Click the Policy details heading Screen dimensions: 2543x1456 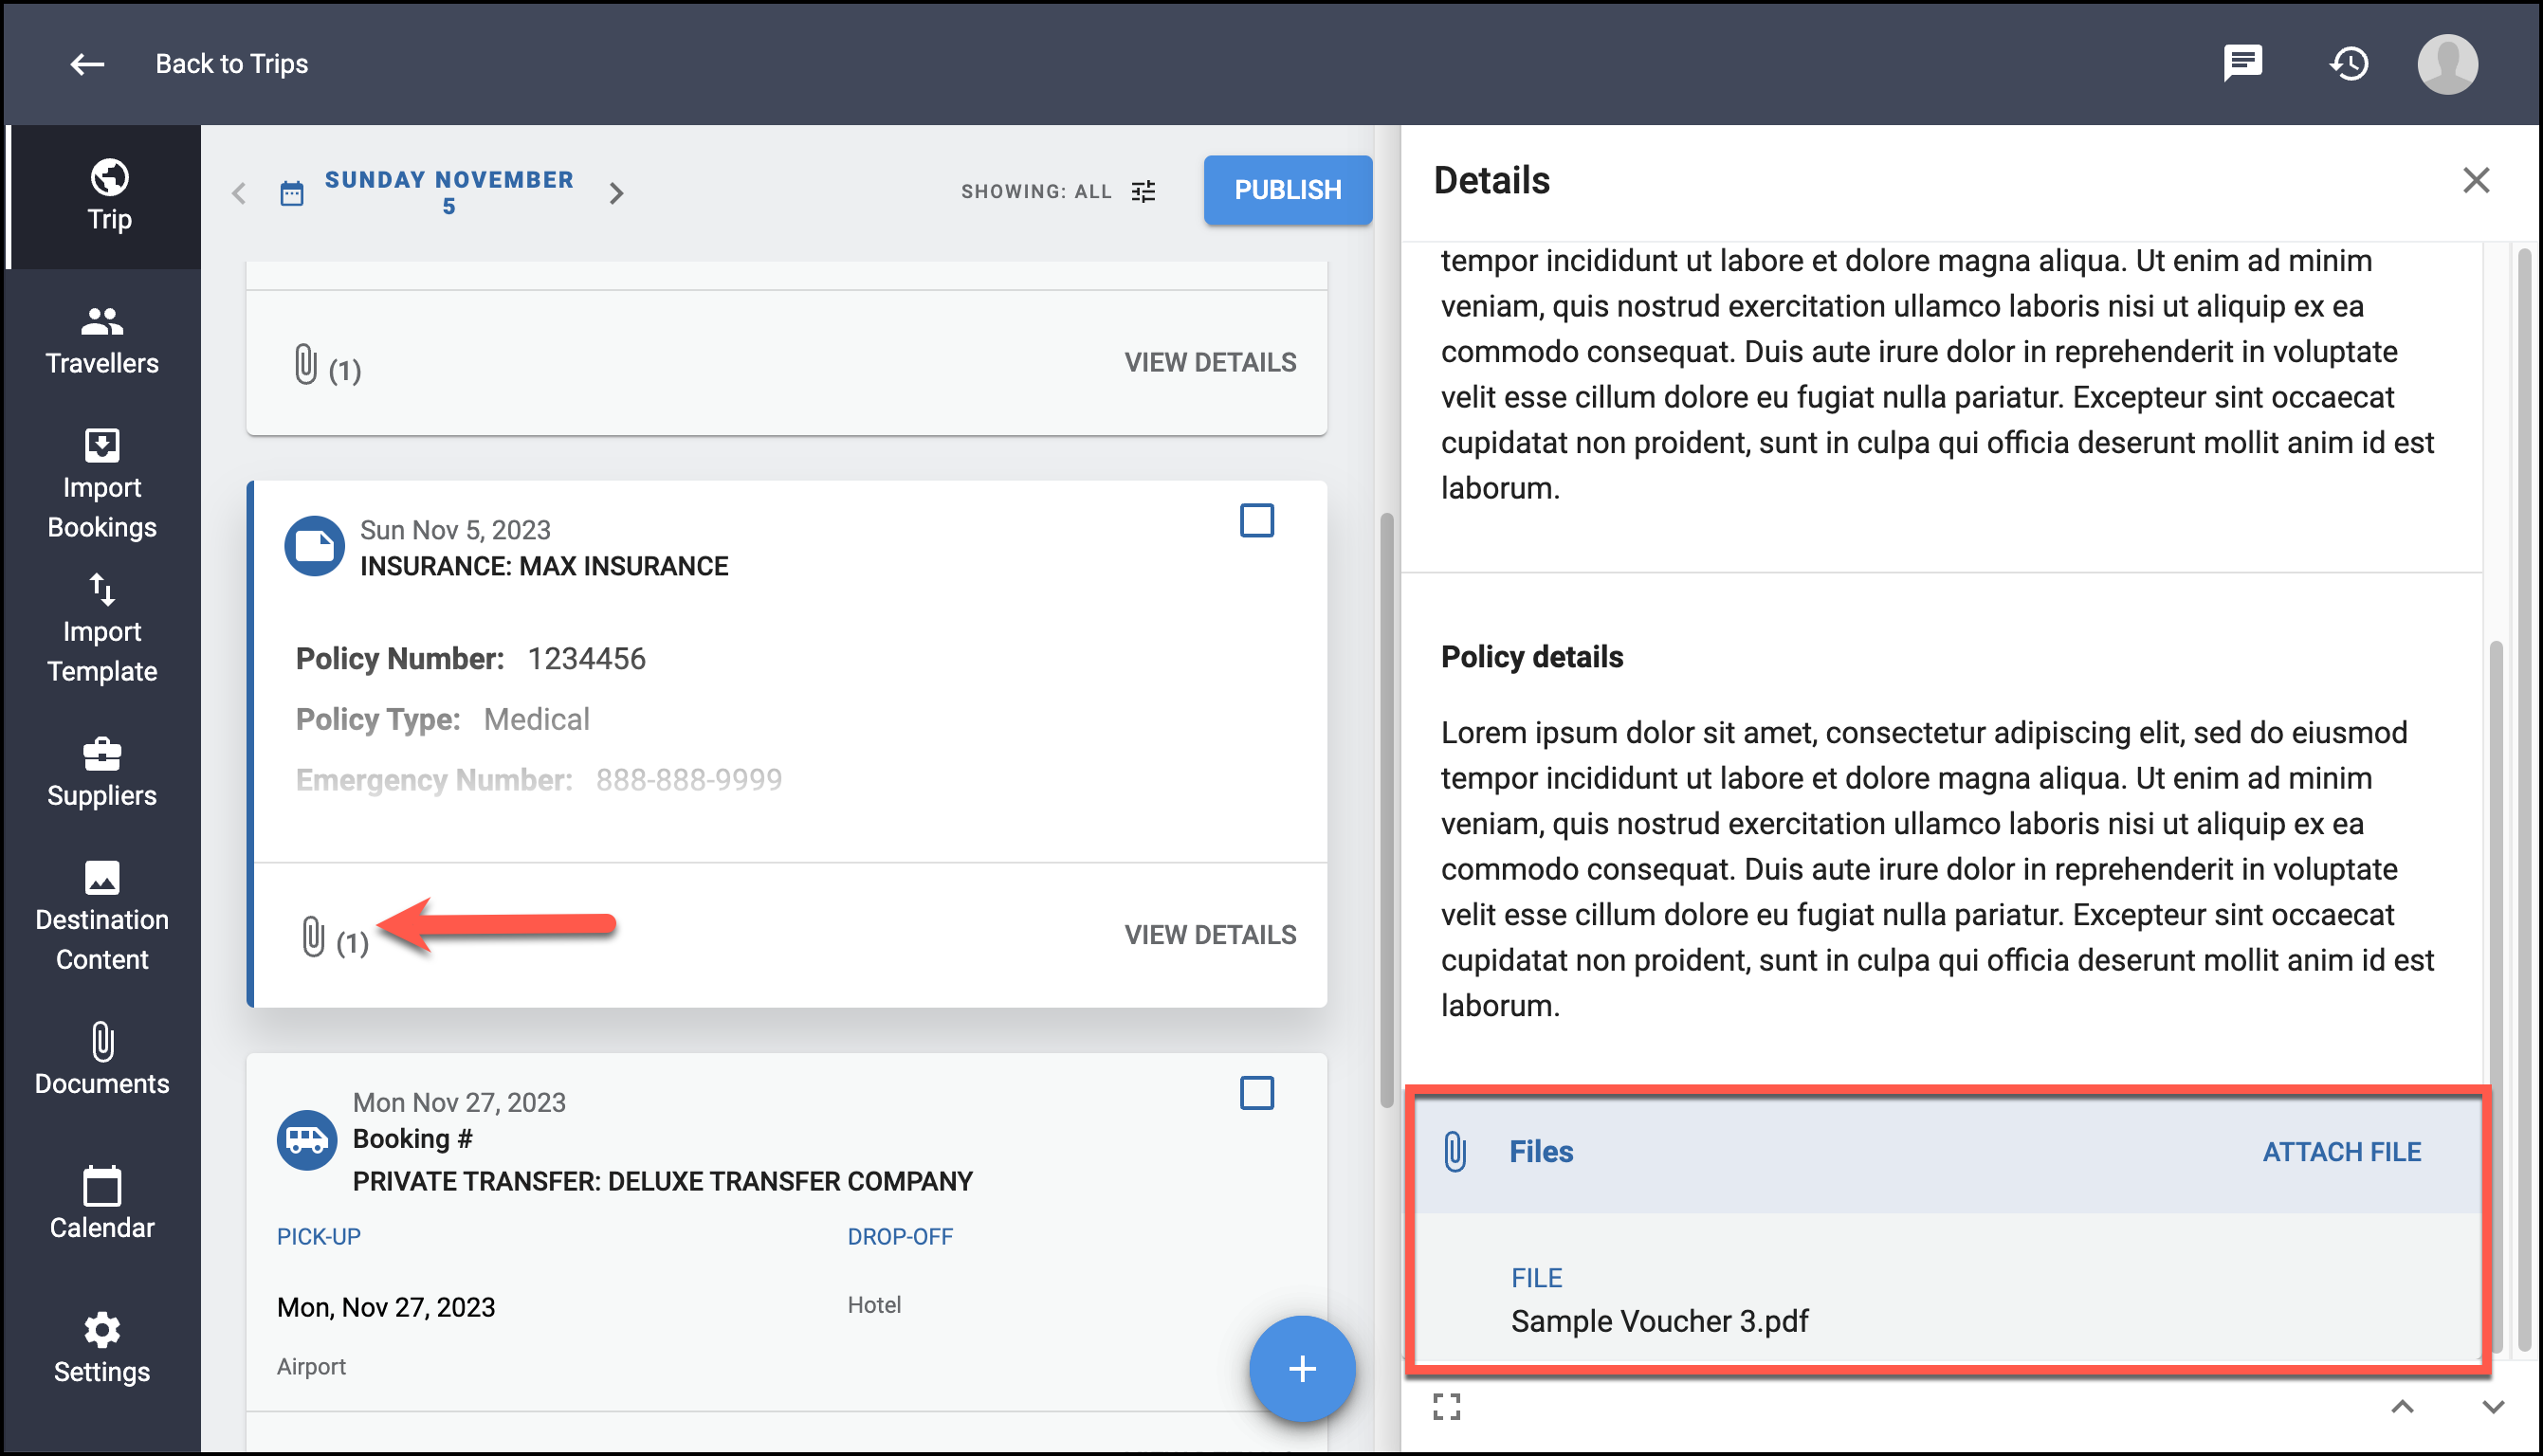[x=1531, y=657]
